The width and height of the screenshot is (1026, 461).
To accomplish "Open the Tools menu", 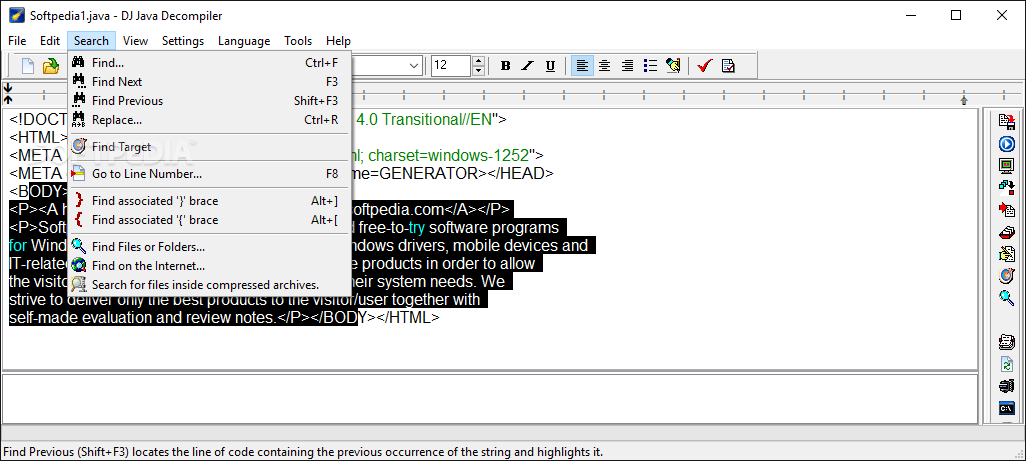I will click(298, 41).
